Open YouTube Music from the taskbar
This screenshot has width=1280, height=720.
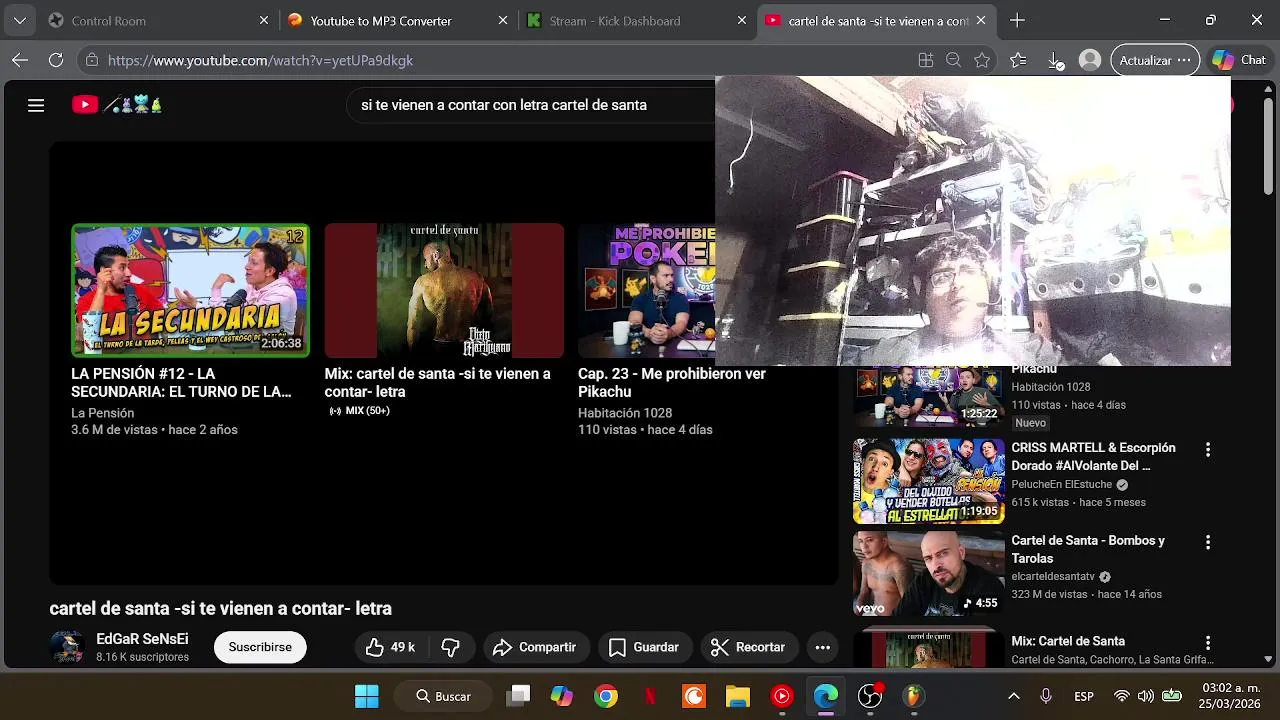click(782, 696)
